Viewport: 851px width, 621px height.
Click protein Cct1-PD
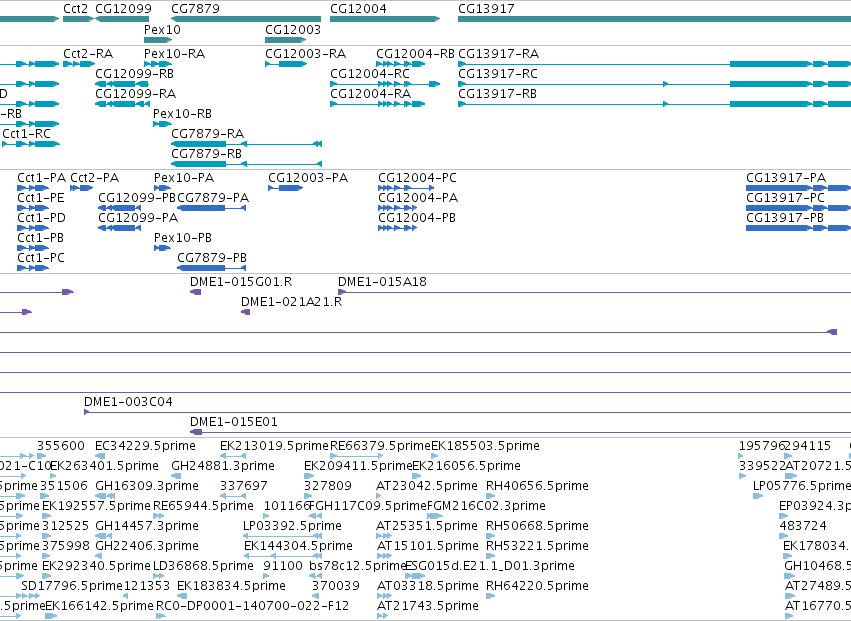click(x=41, y=218)
